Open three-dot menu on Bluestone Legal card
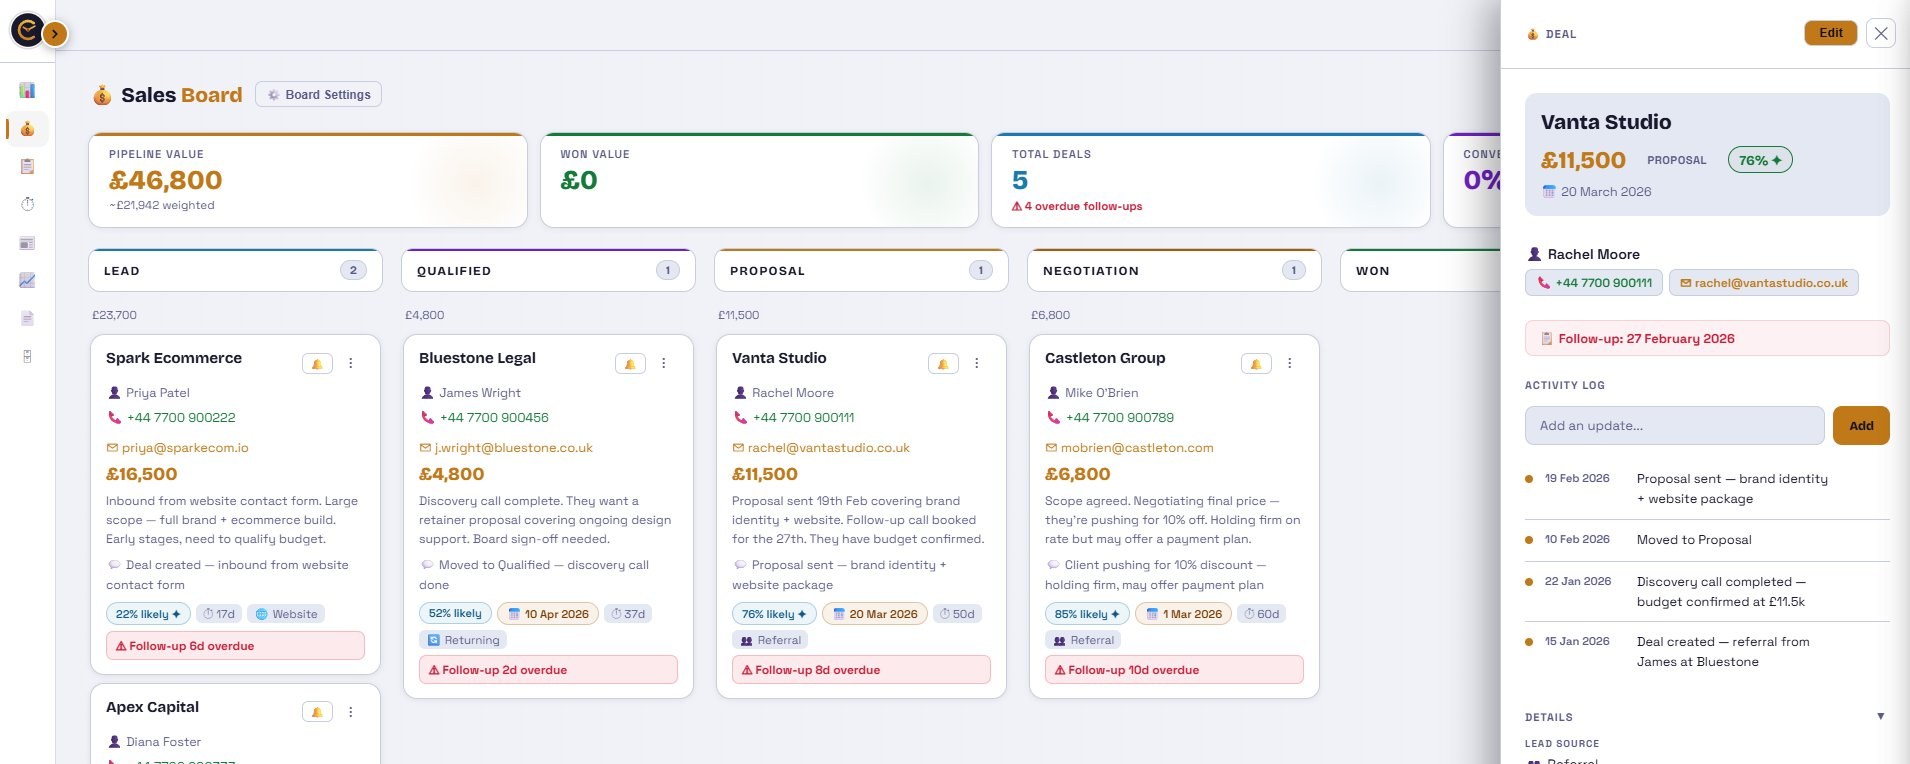The image size is (1910, 764). pyautogui.click(x=664, y=363)
